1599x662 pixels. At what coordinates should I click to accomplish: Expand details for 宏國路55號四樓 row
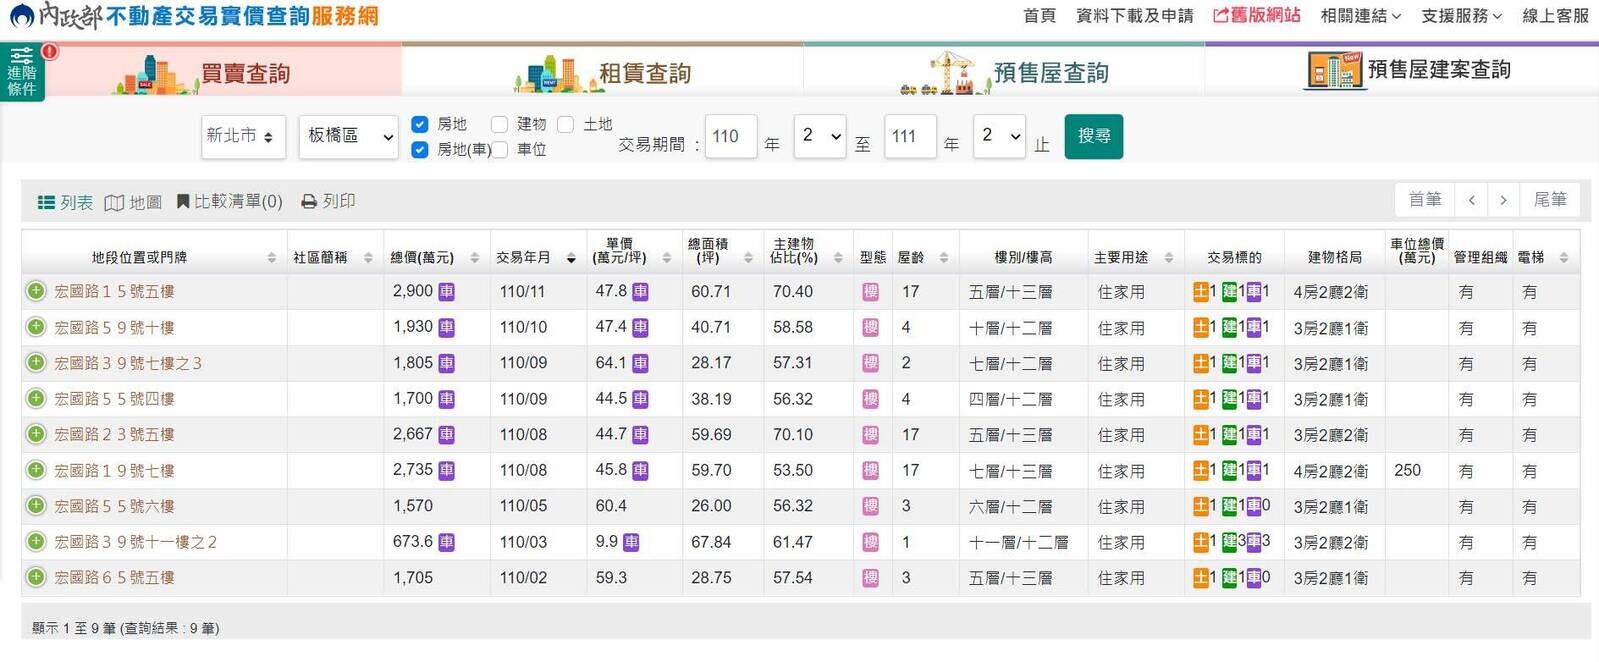[36, 398]
